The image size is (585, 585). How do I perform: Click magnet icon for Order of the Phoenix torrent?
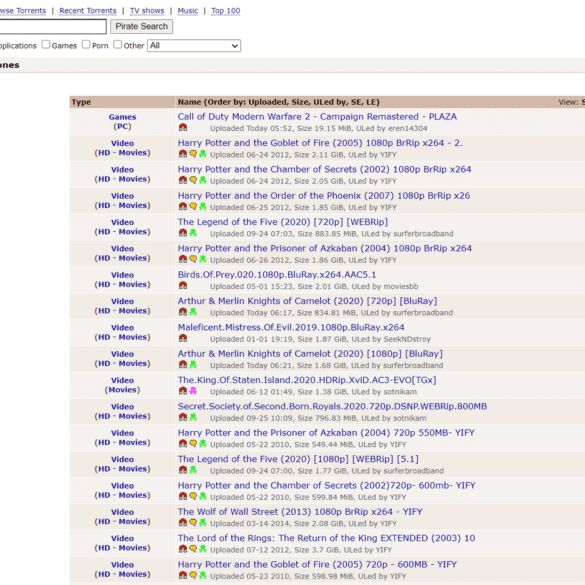[183, 206]
